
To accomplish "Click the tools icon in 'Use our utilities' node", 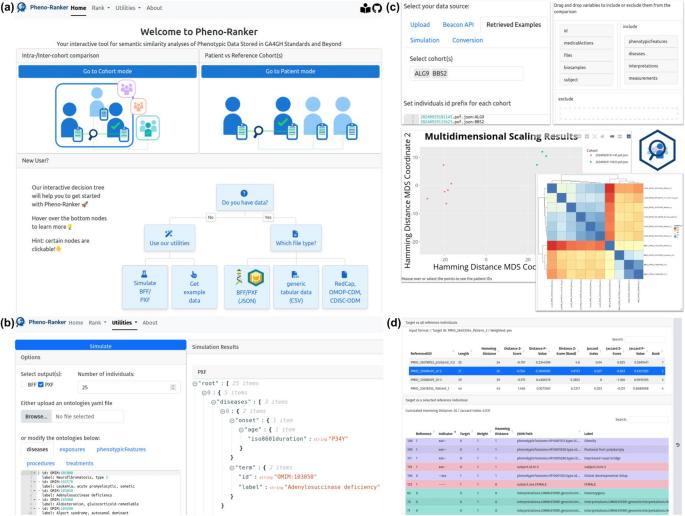I will (169, 234).
